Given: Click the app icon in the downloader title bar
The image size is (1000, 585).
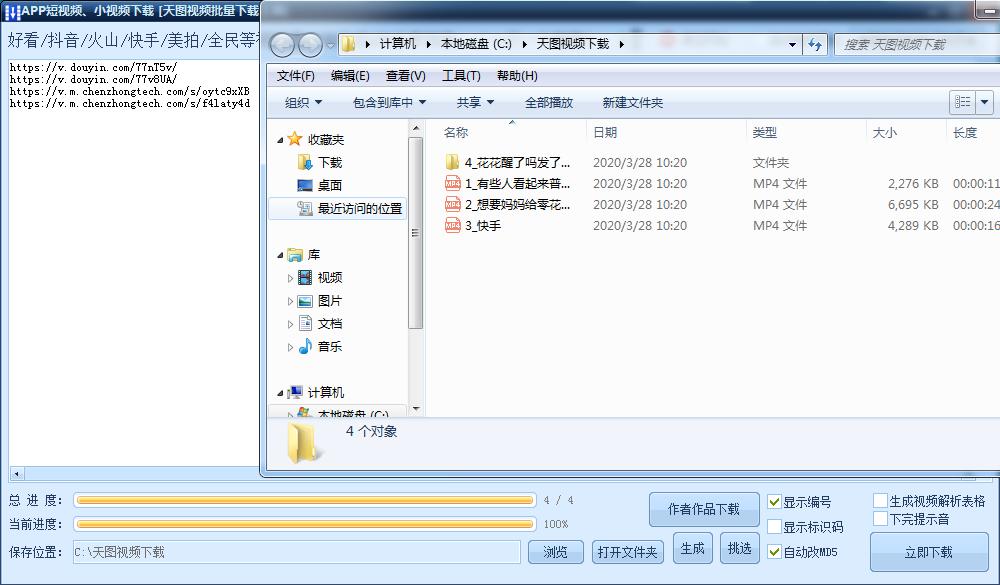Looking at the screenshot, I should [x=12, y=11].
